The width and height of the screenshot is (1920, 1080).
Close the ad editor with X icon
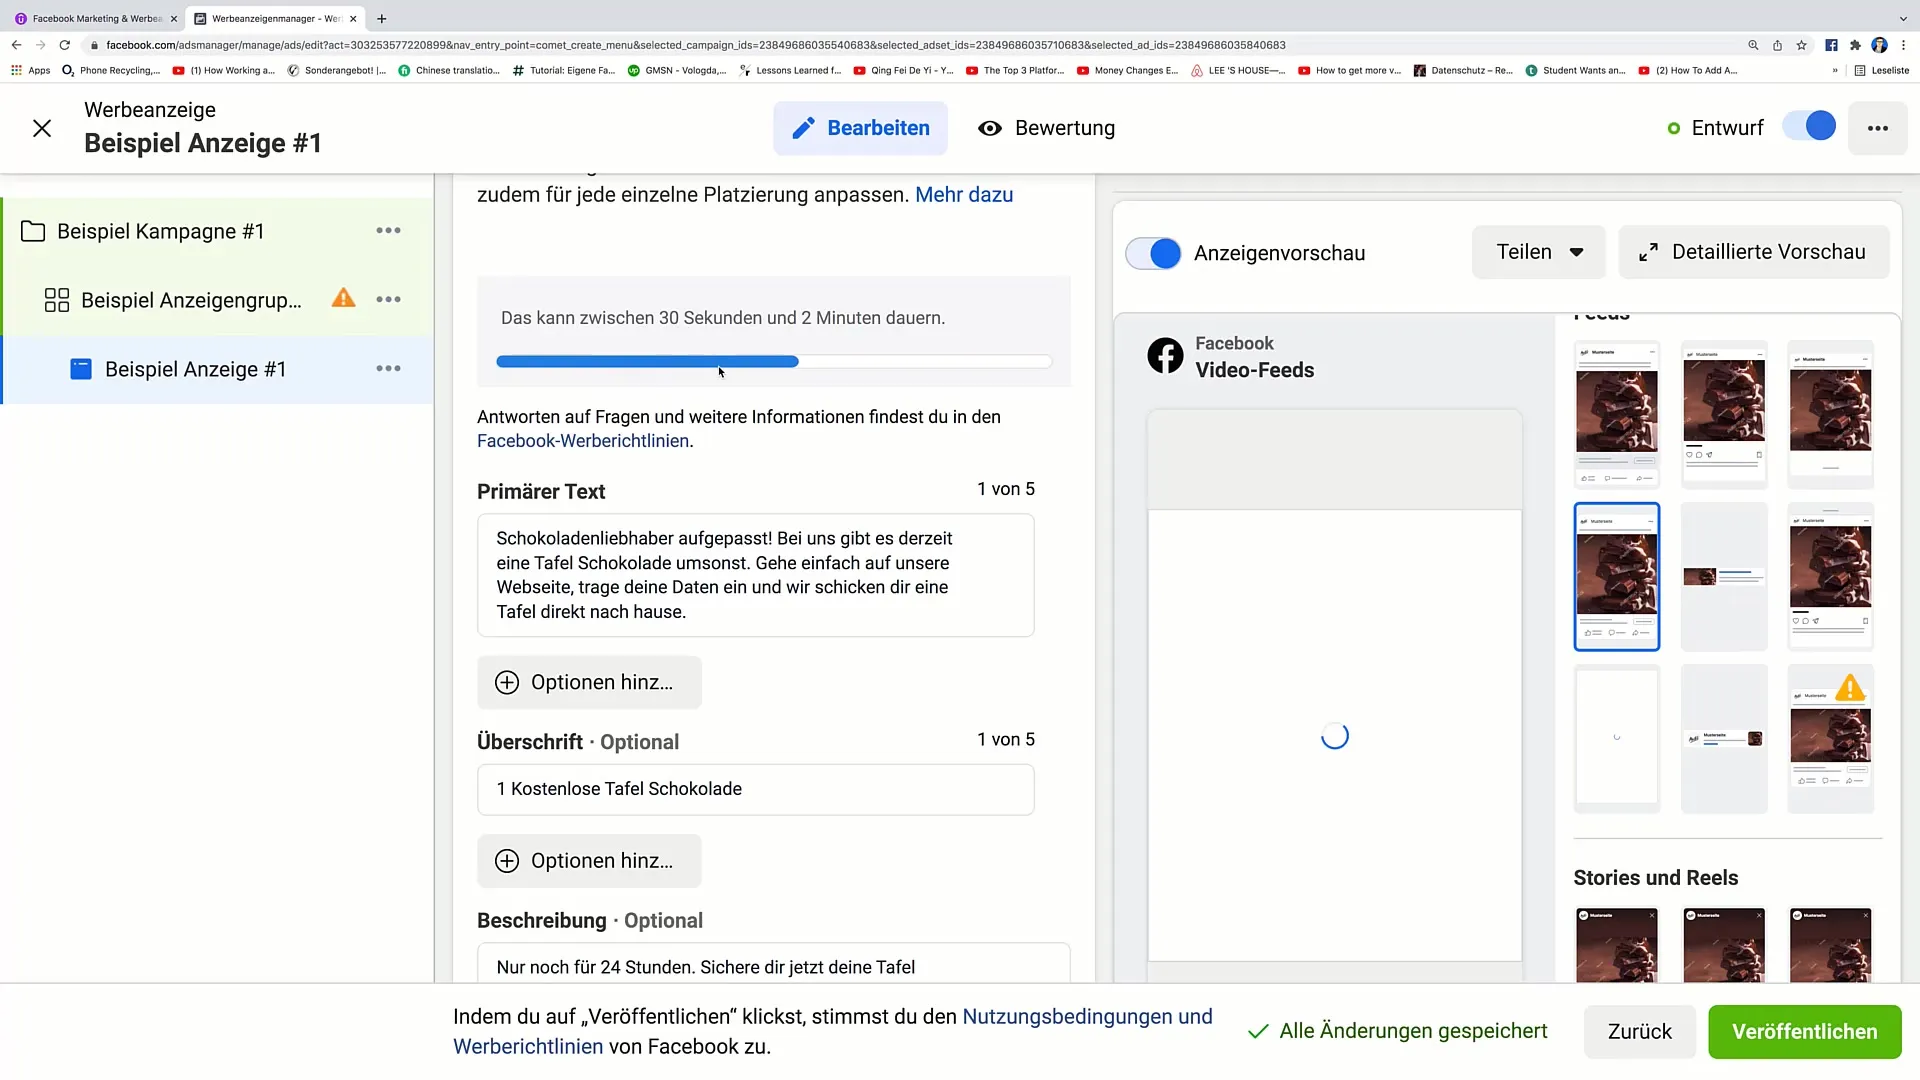42,128
